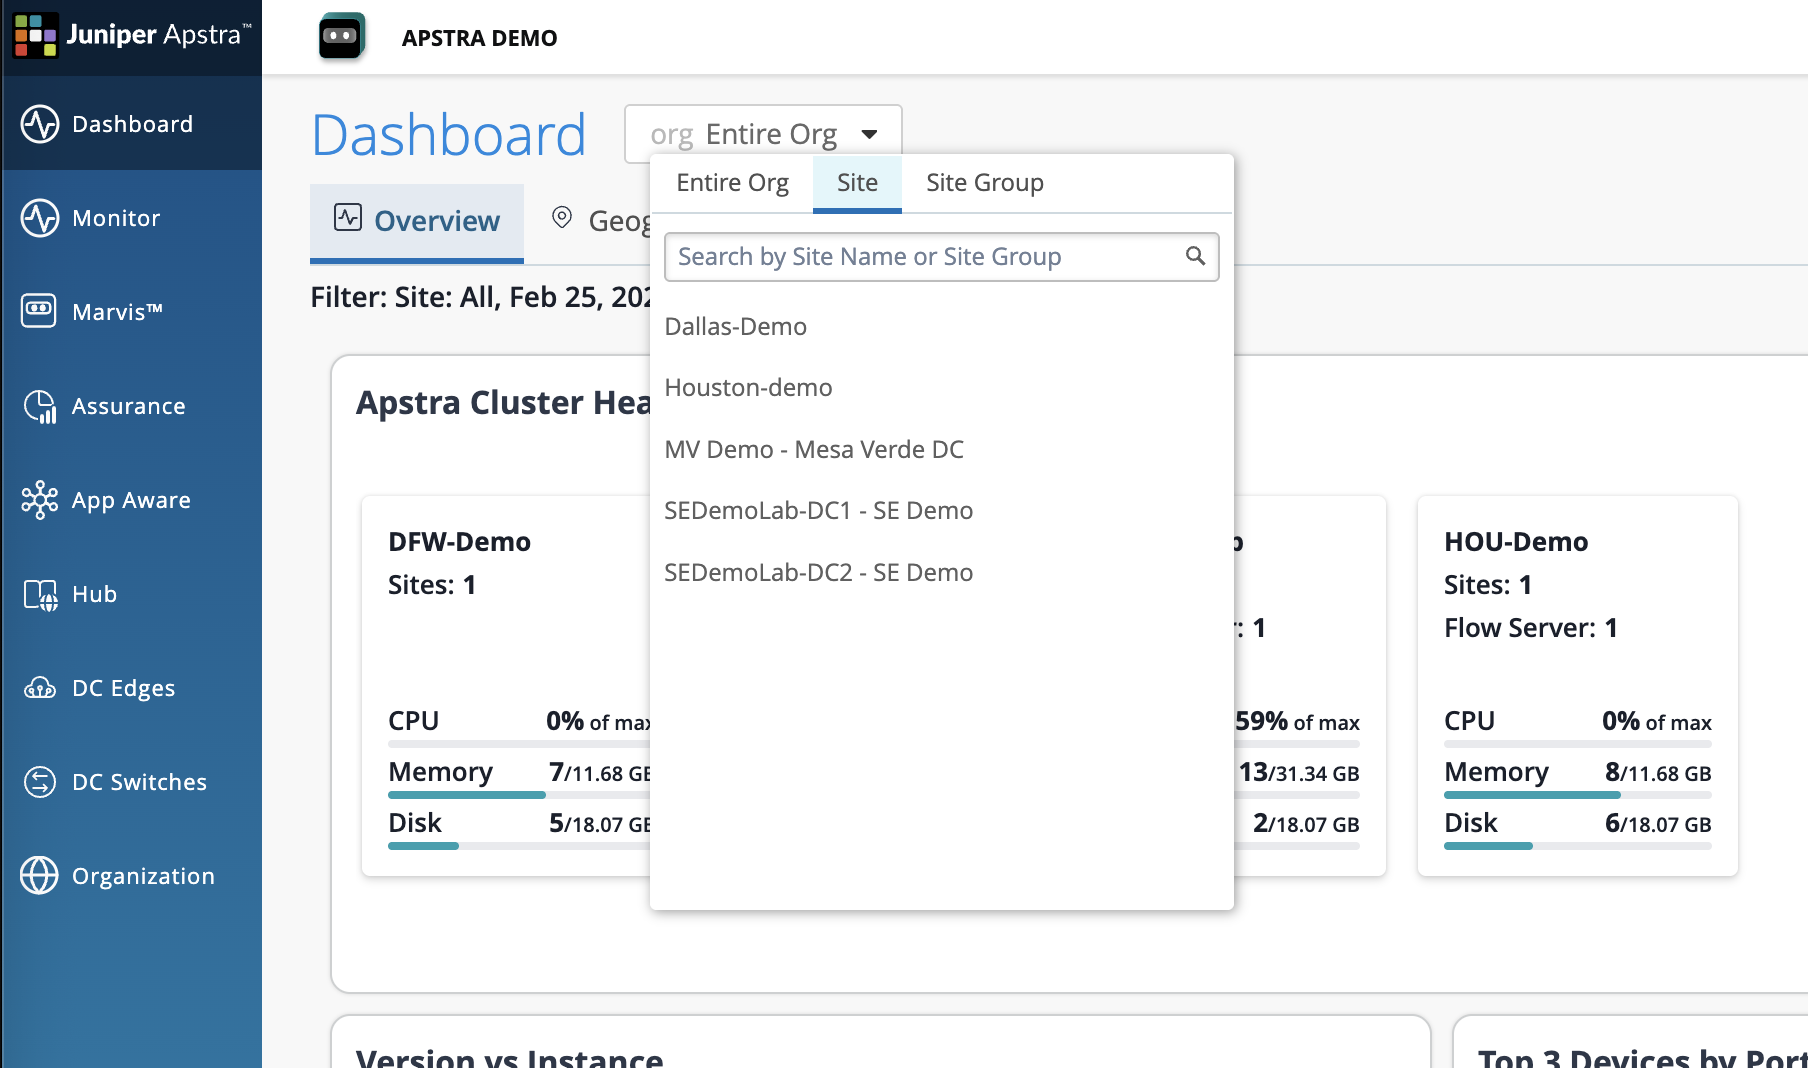Click the Organization globe icon
The height and width of the screenshot is (1068, 1808).
[40, 876]
